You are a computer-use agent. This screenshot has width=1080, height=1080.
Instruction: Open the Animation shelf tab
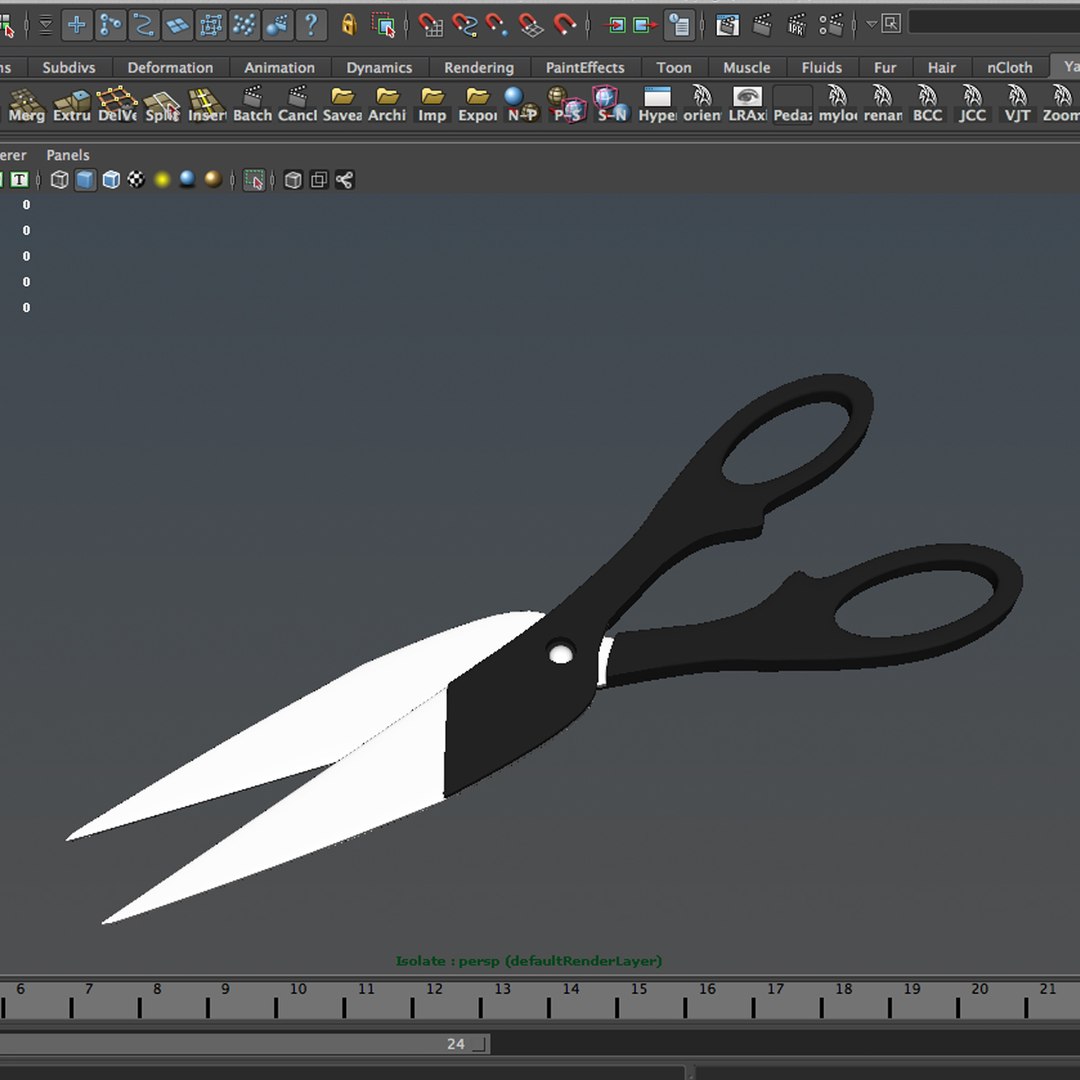tap(280, 68)
